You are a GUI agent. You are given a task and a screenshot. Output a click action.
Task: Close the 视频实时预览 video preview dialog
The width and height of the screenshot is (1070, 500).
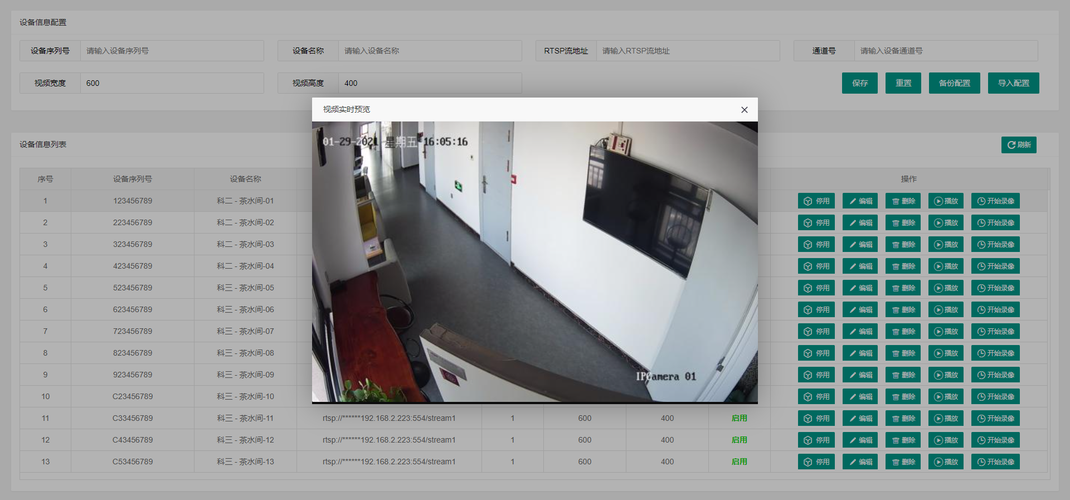(x=743, y=110)
